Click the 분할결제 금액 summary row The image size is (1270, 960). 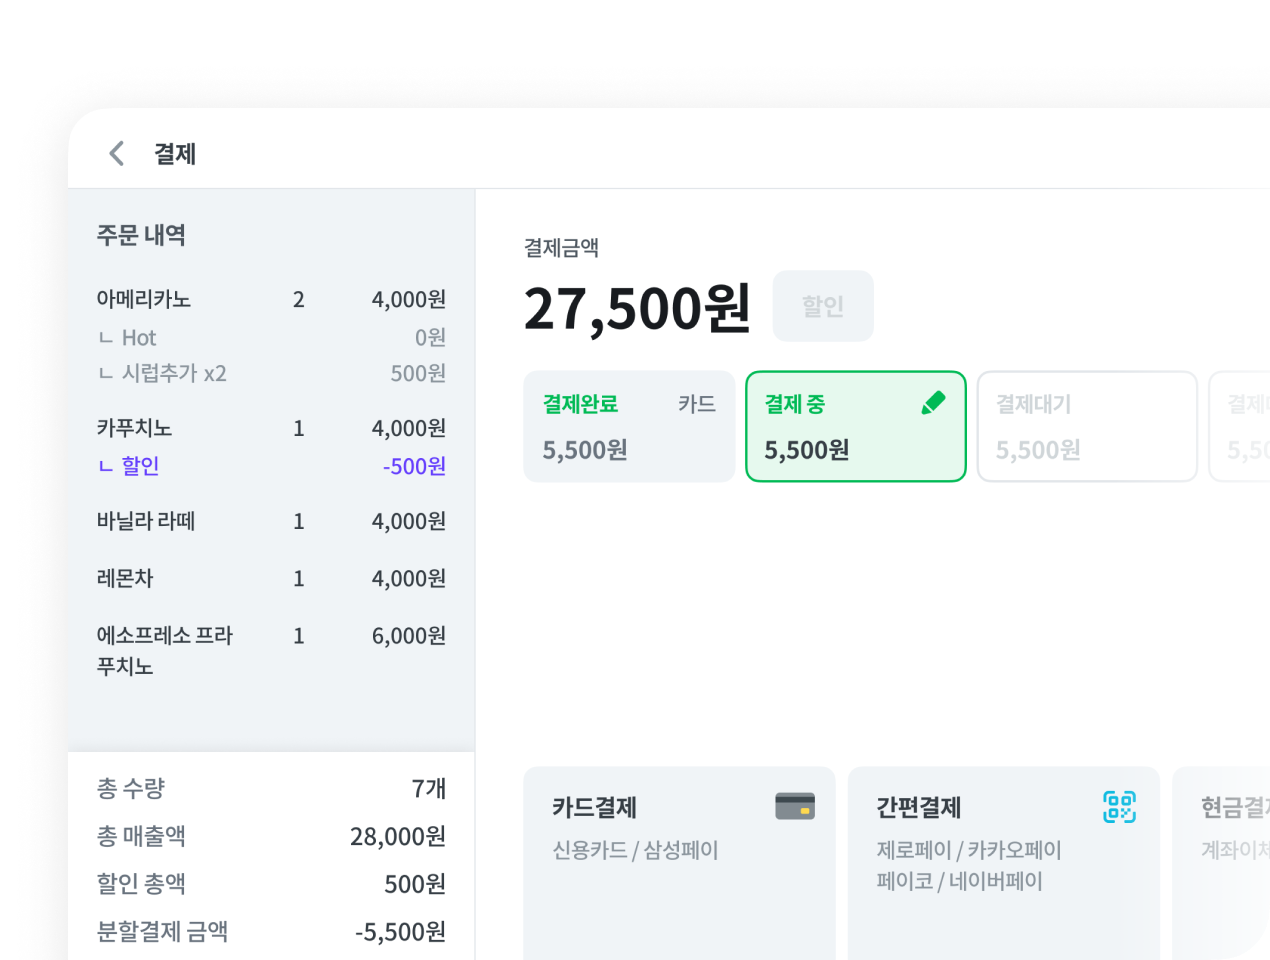click(271, 932)
